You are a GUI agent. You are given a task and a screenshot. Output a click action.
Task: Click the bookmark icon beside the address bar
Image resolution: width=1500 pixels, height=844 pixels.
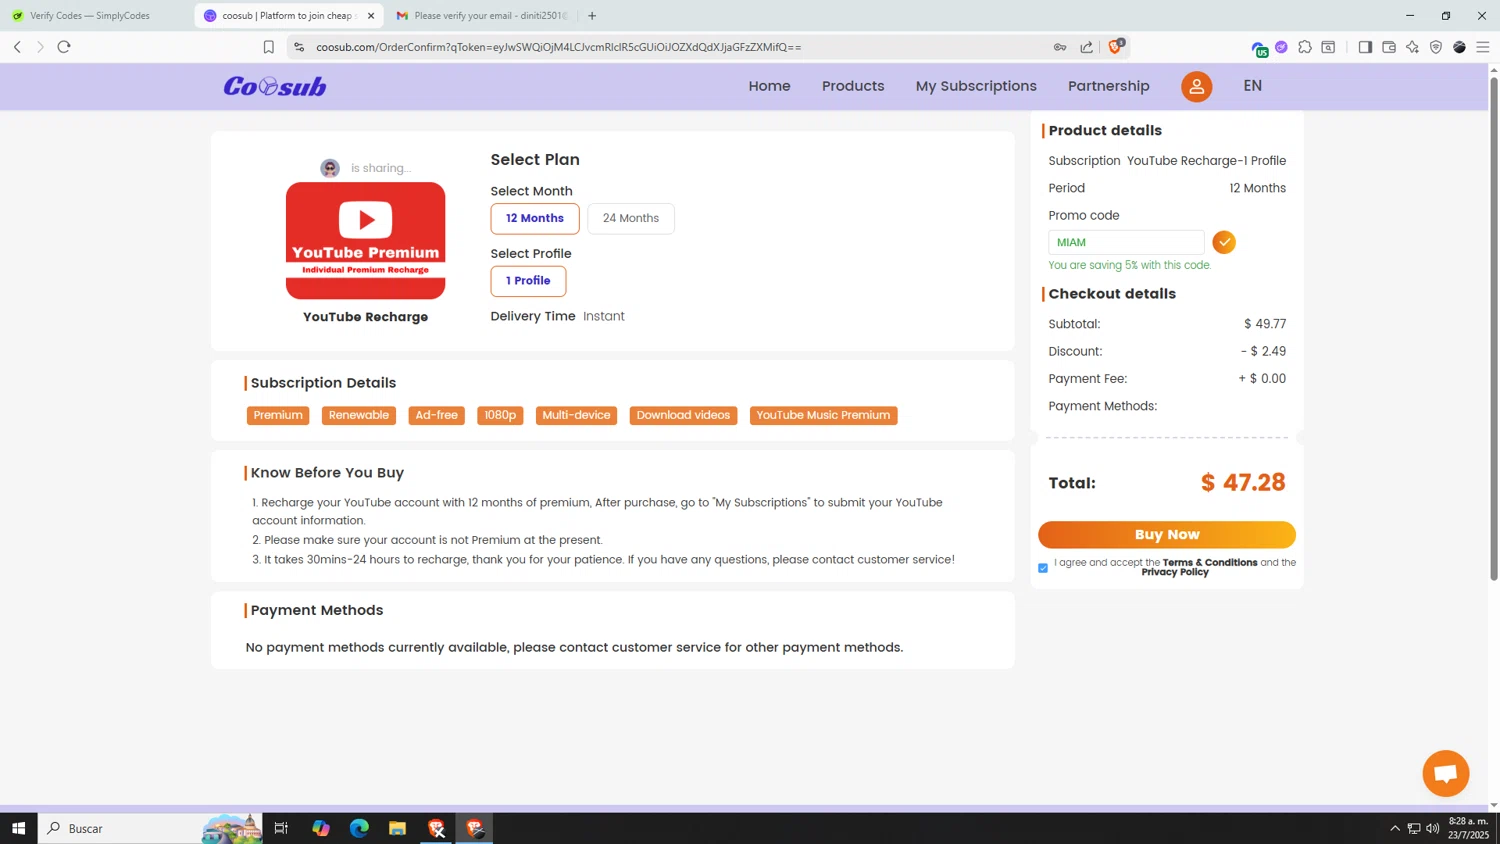coord(268,47)
